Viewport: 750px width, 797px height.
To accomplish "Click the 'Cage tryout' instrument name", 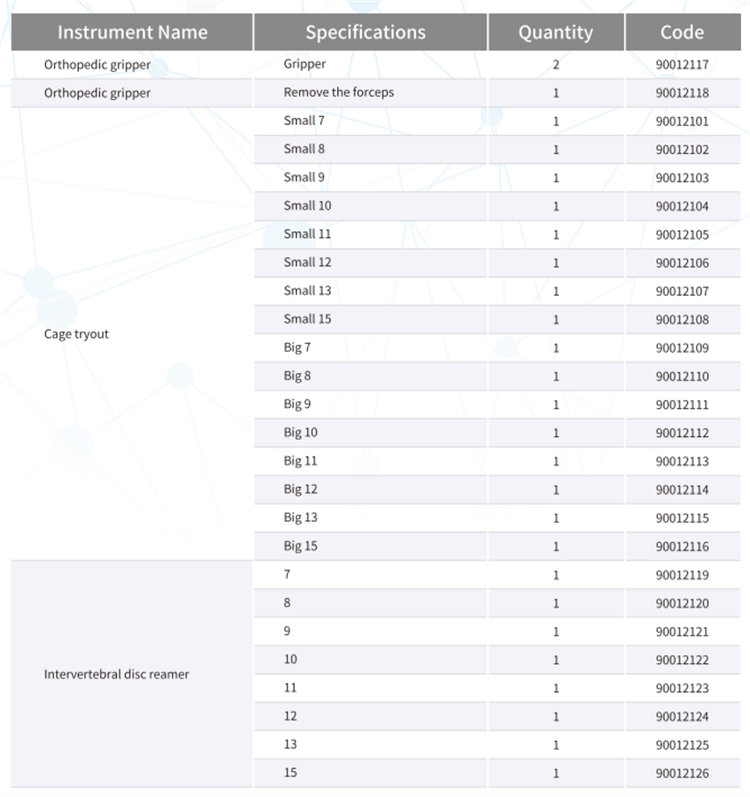I will click(x=76, y=334).
